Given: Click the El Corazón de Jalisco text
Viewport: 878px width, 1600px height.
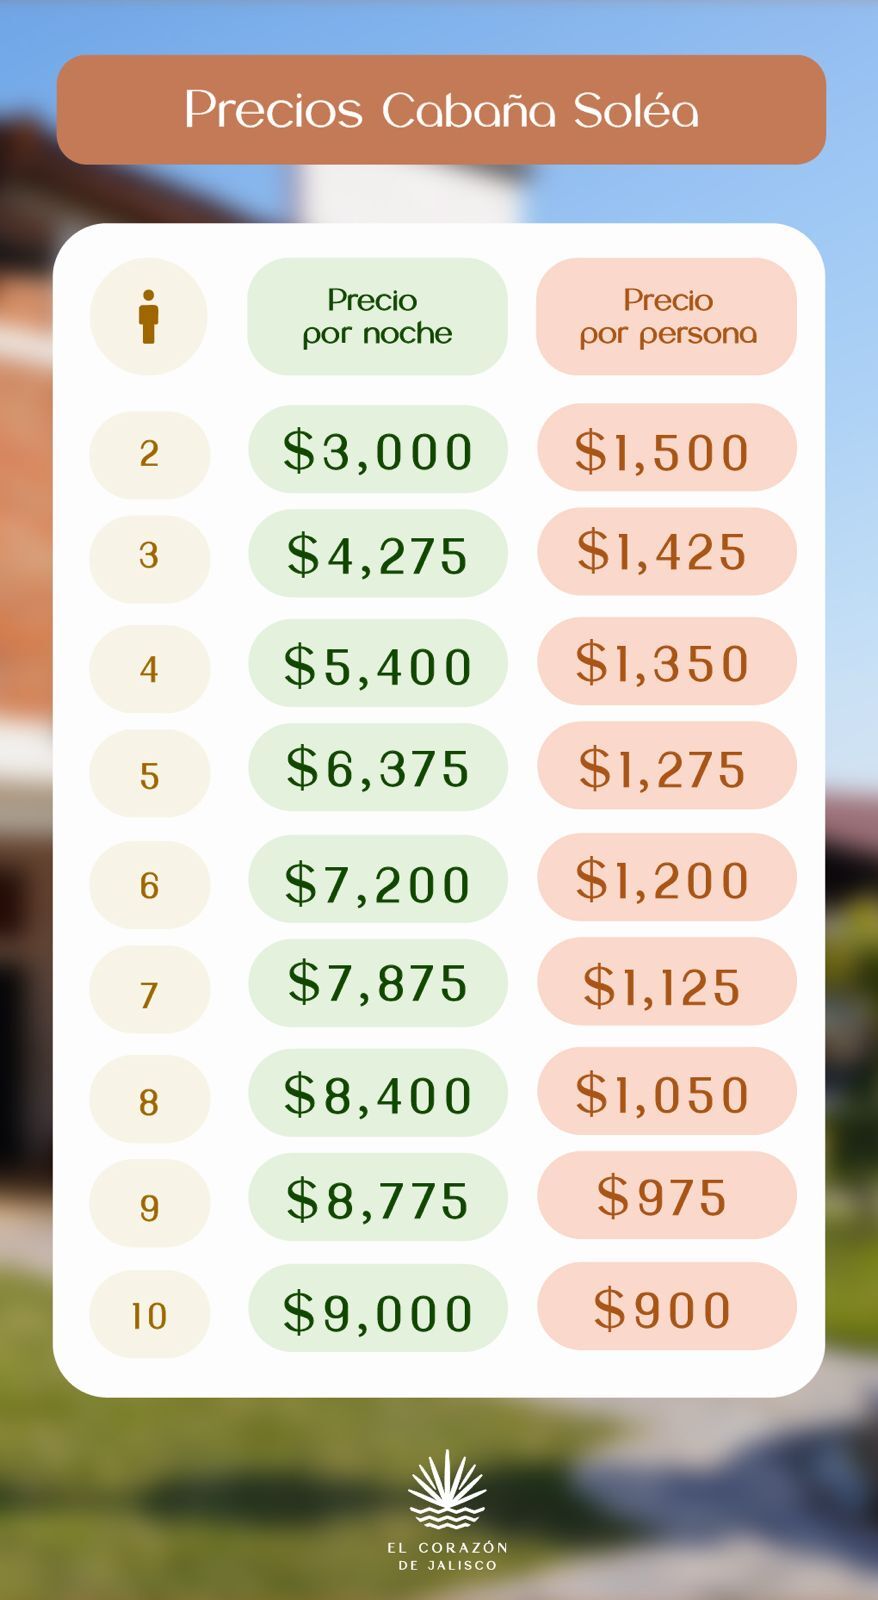Looking at the screenshot, I should click(447, 1556).
